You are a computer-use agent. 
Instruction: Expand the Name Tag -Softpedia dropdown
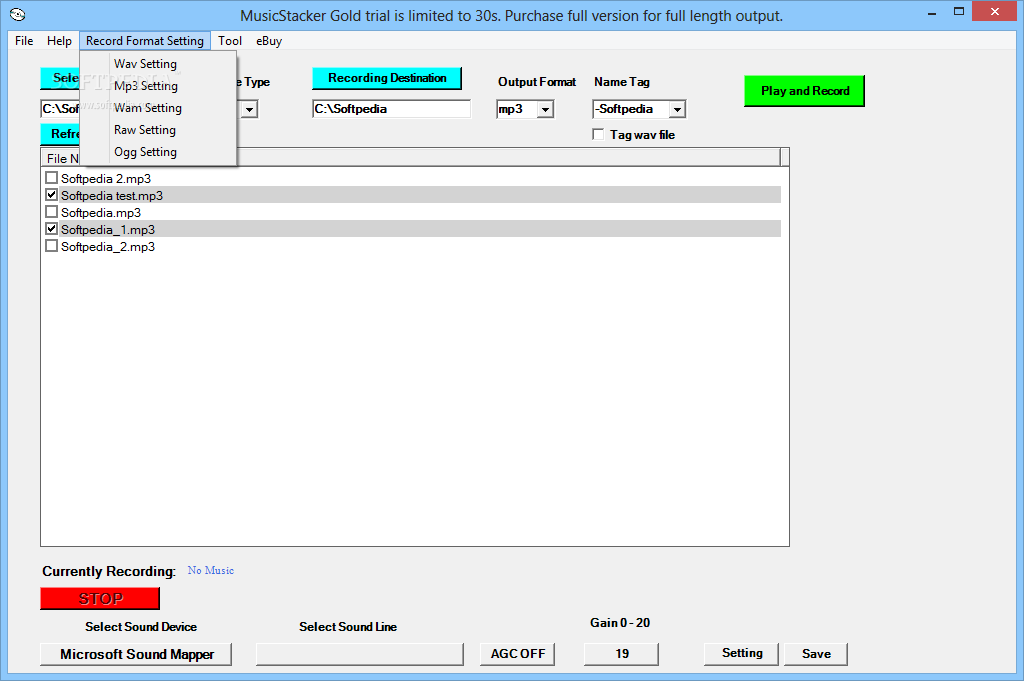[677, 110]
